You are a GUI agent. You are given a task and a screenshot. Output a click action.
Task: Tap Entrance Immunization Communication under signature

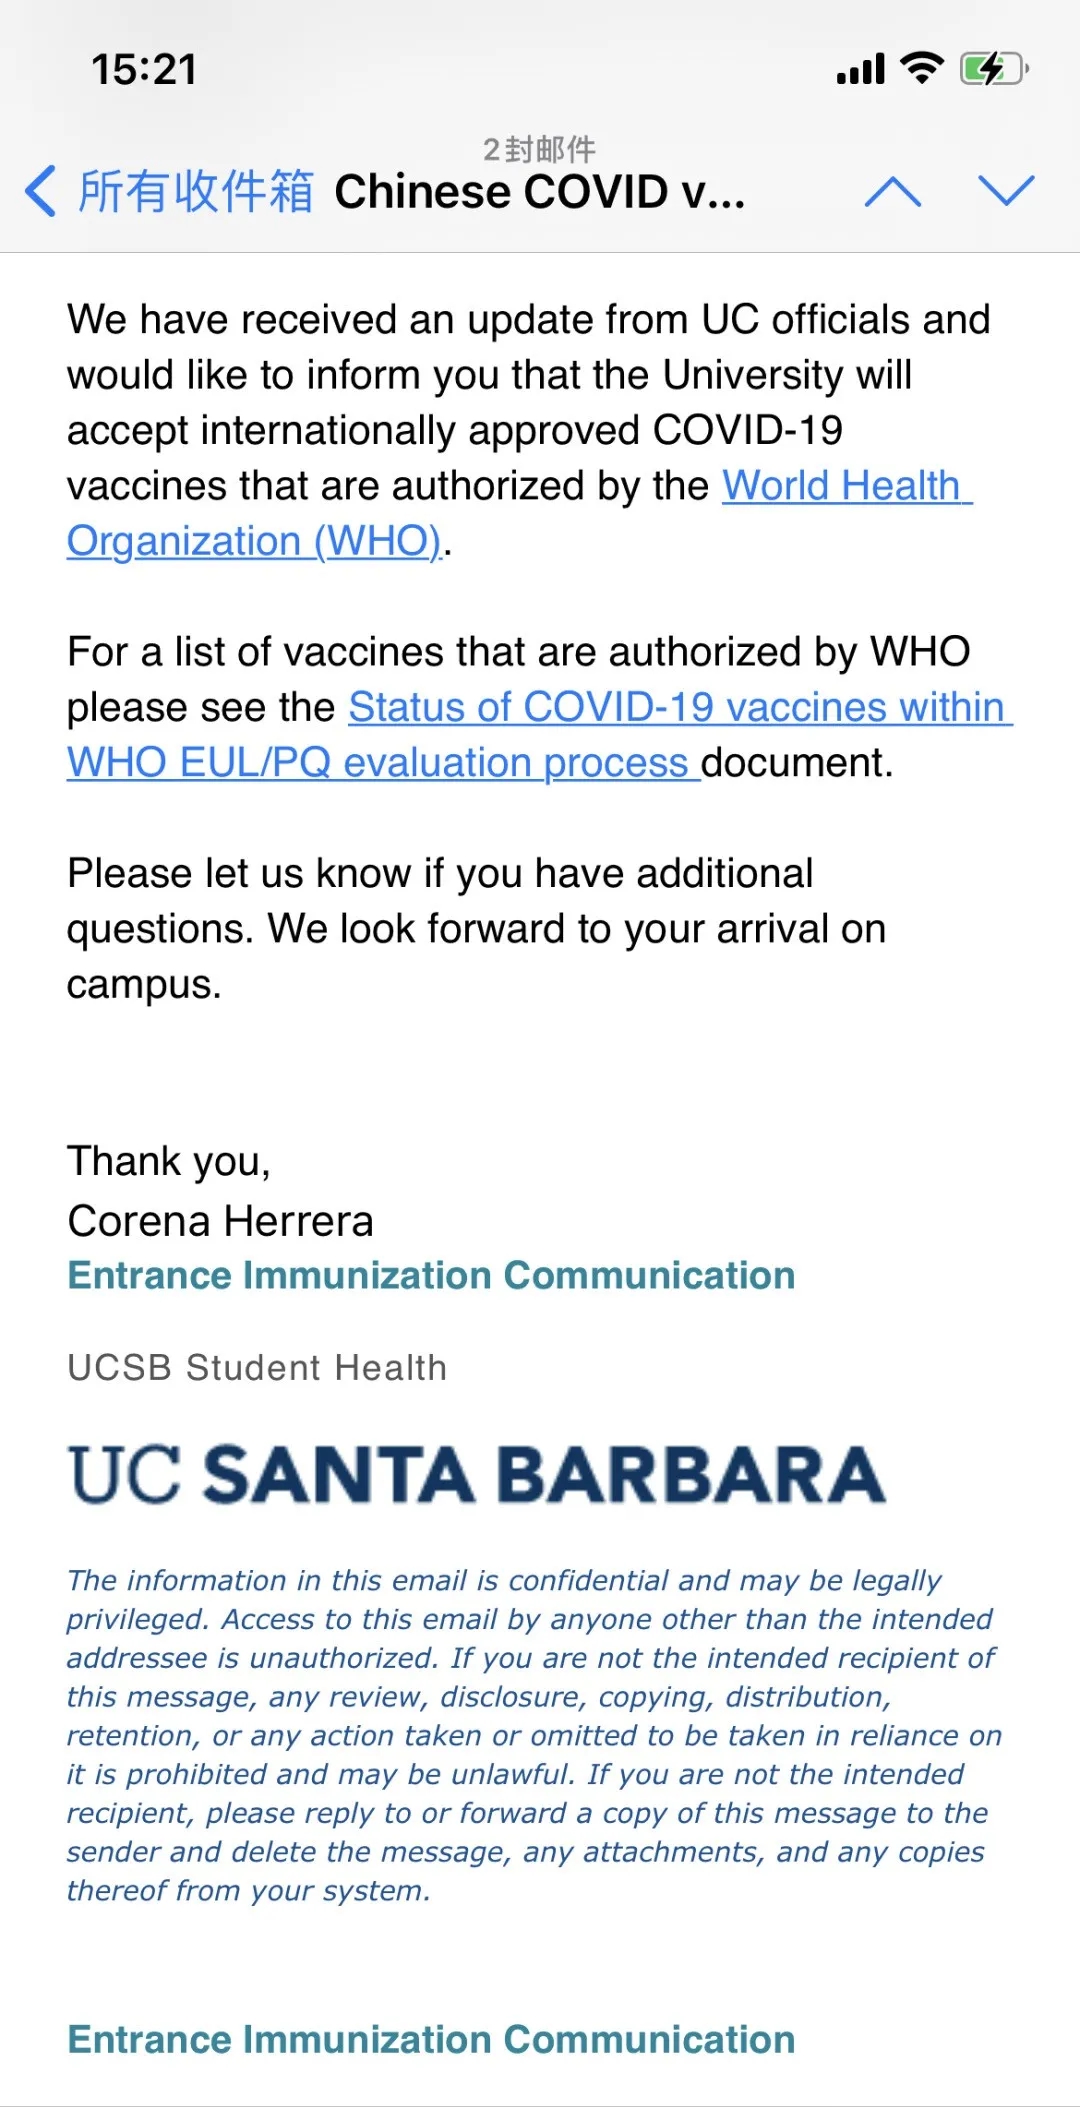tap(431, 1276)
